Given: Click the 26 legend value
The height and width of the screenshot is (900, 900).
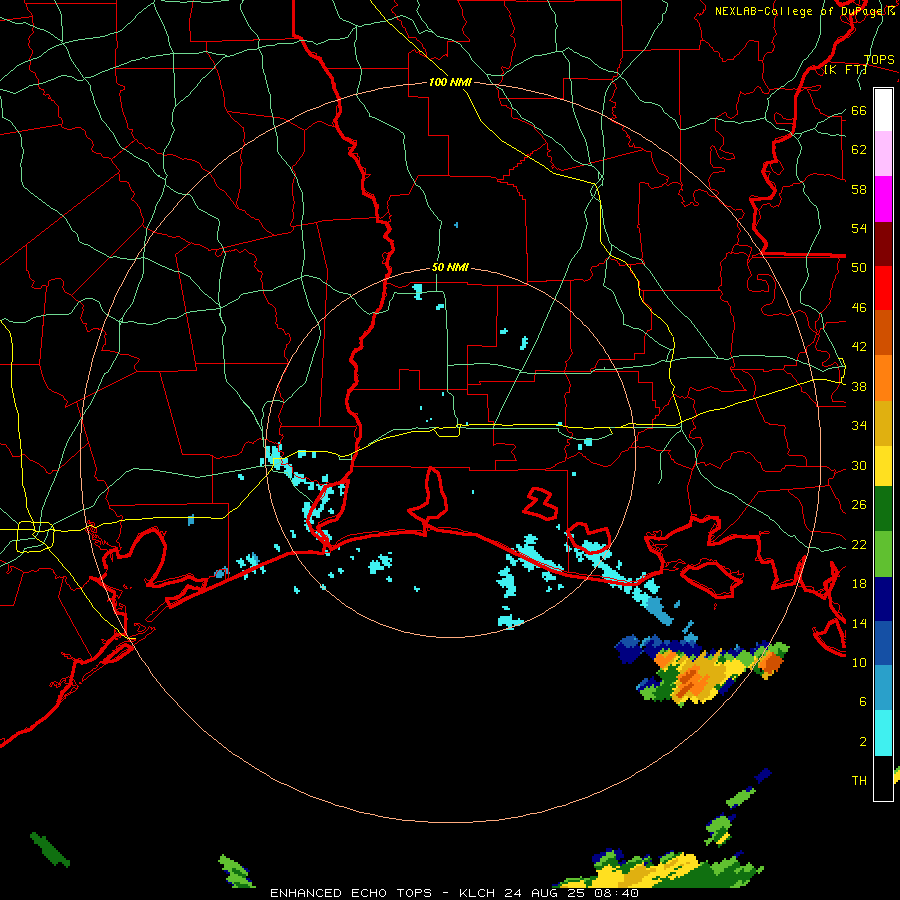Looking at the screenshot, I should (x=859, y=505).
